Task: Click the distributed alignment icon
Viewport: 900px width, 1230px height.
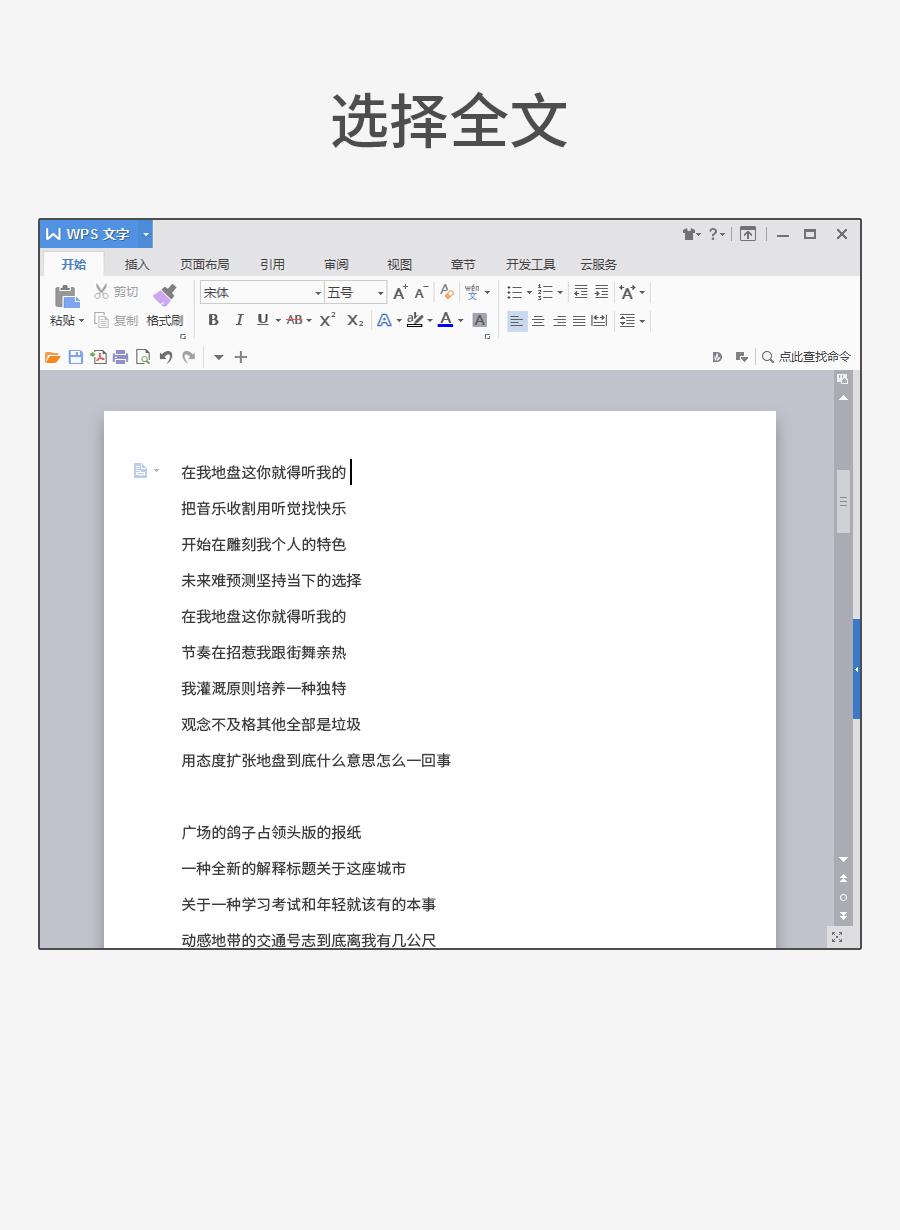Action: pos(599,320)
